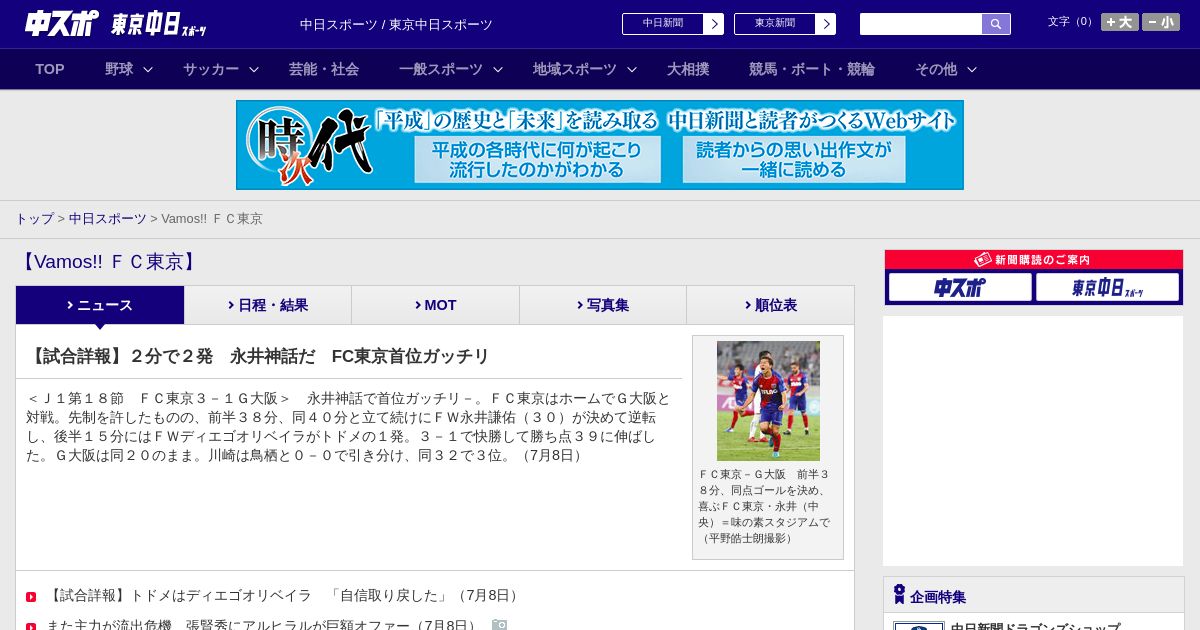Image resolution: width=1200 pixels, height=630 pixels.
Task: Click the search magnifier button
Action: [996, 24]
